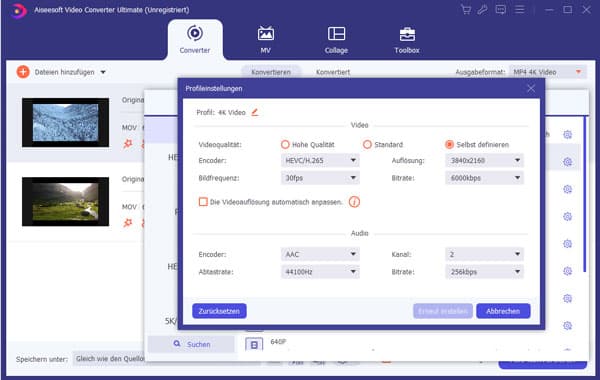Image resolution: width=600 pixels, height=380 pixels.
Task: Click the orange plus add-files icon
Action: (23, 72)
